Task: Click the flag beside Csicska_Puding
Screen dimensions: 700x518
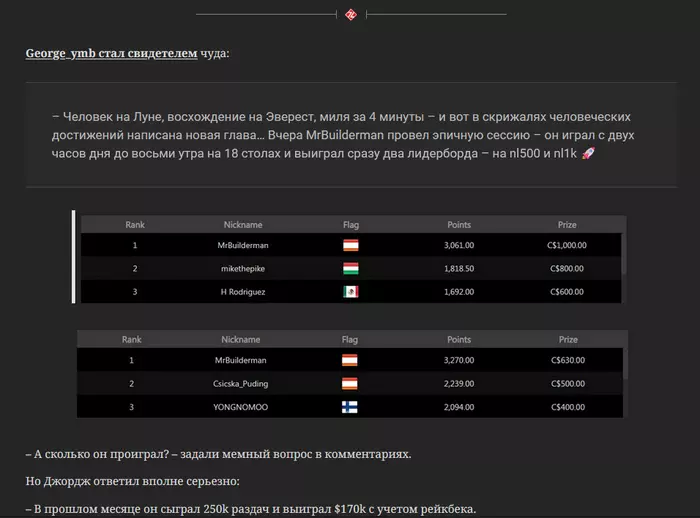Action: [x=350, y=384]
